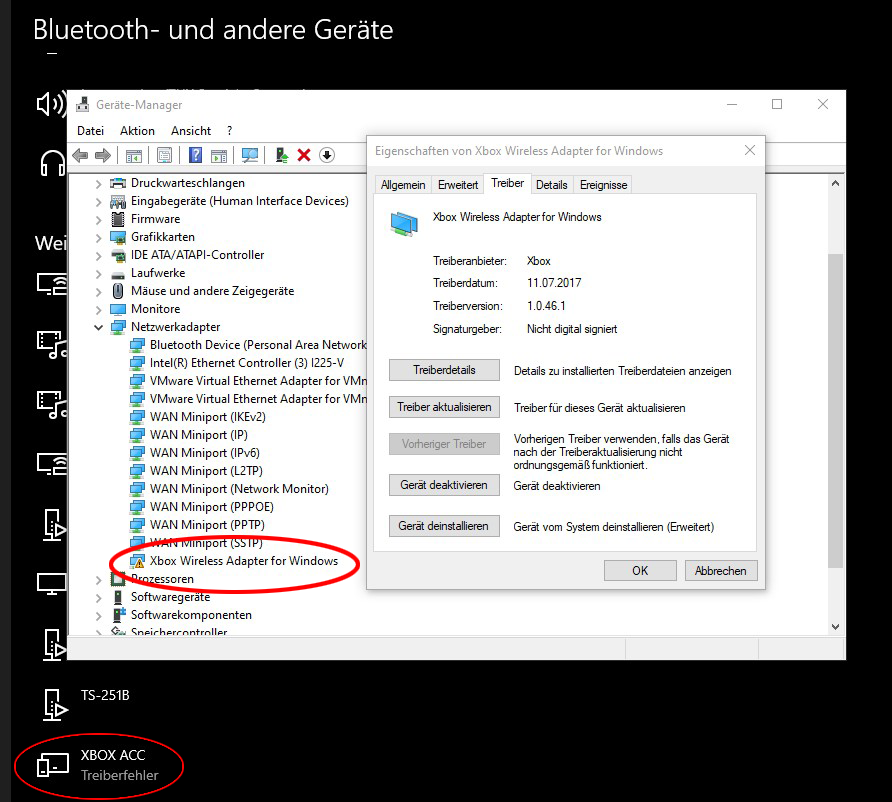The width and height of the screenshot is (892, 802).
Task: Click the scroll-down arrow of device tree
Action: (835, 627)
